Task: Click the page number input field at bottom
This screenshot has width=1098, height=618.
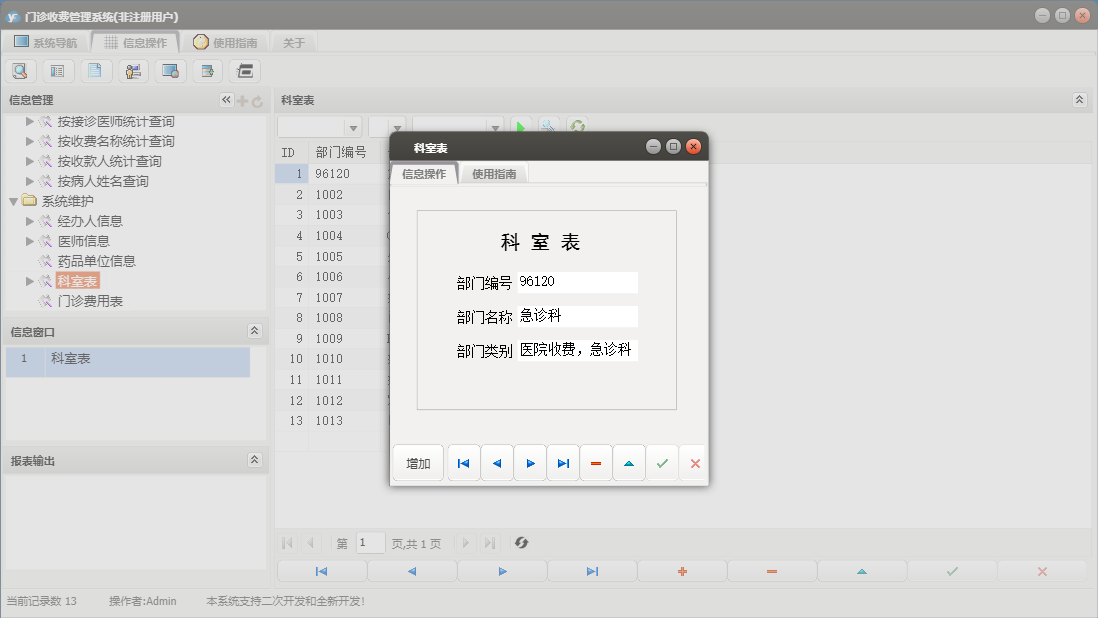Action: tap(370, 542)
